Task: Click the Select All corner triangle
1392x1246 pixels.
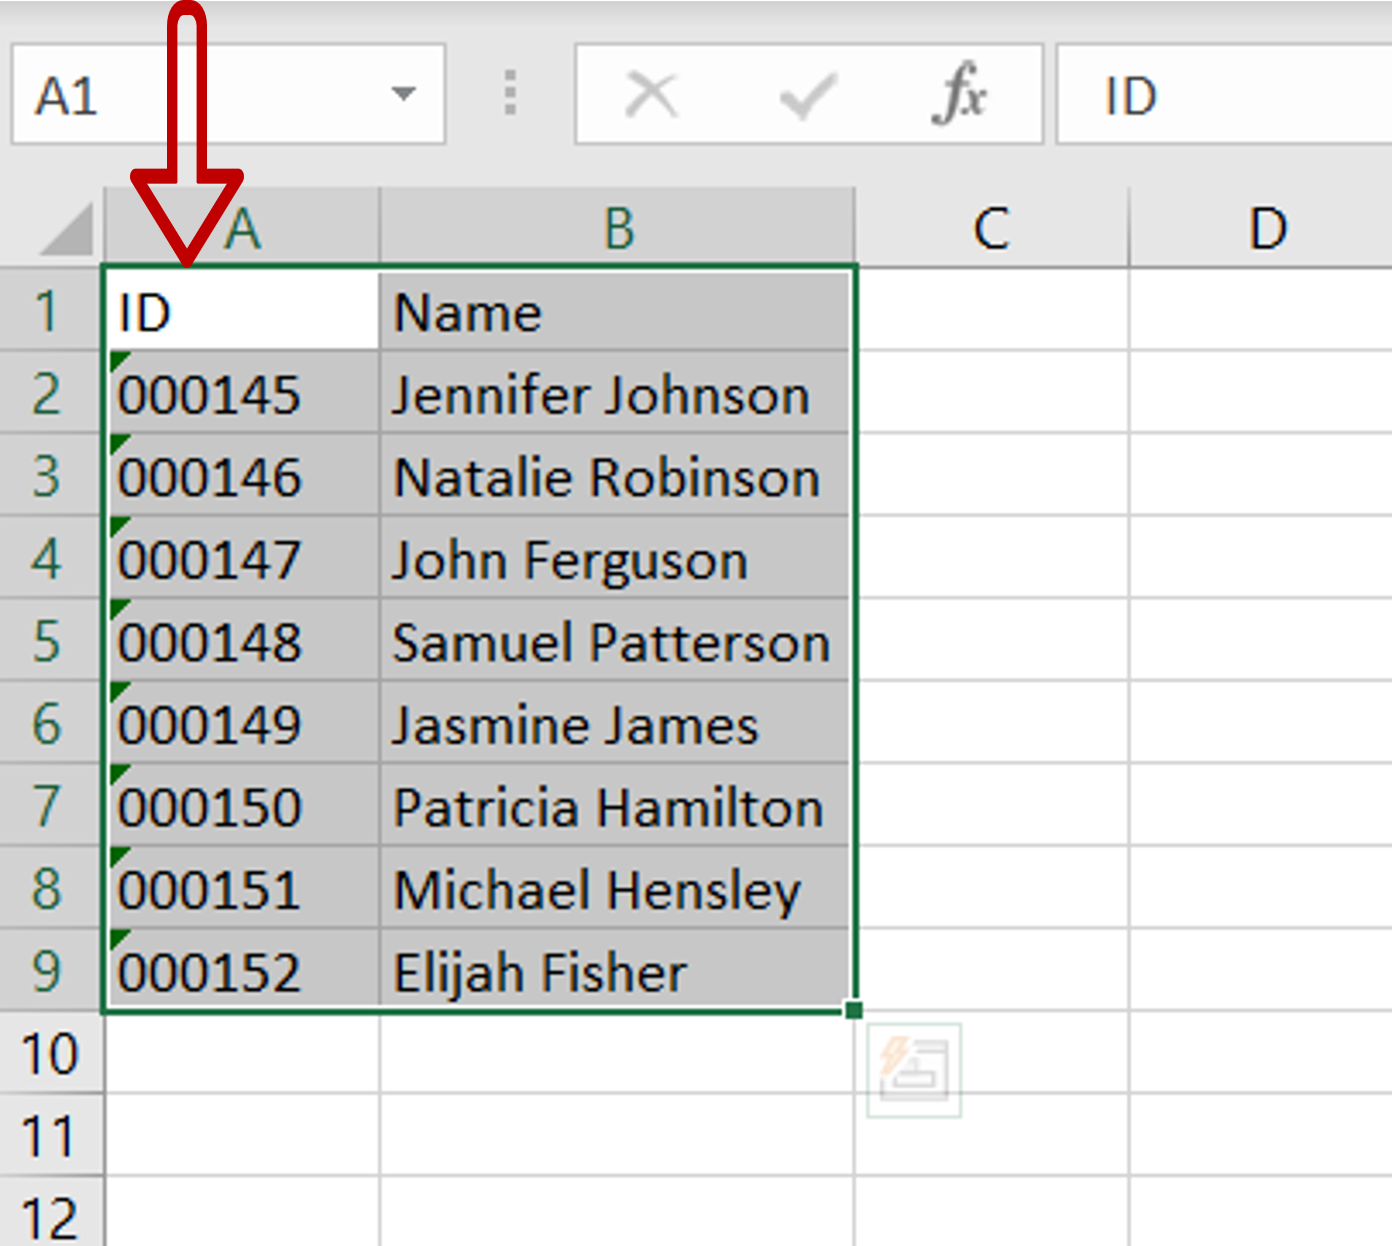Action: [x=66, y=231]
